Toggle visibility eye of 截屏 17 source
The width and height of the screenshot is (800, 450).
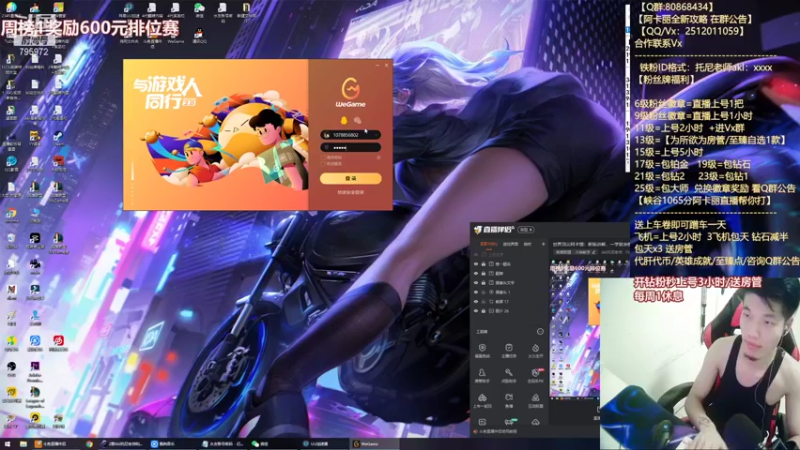pos(476,302)
